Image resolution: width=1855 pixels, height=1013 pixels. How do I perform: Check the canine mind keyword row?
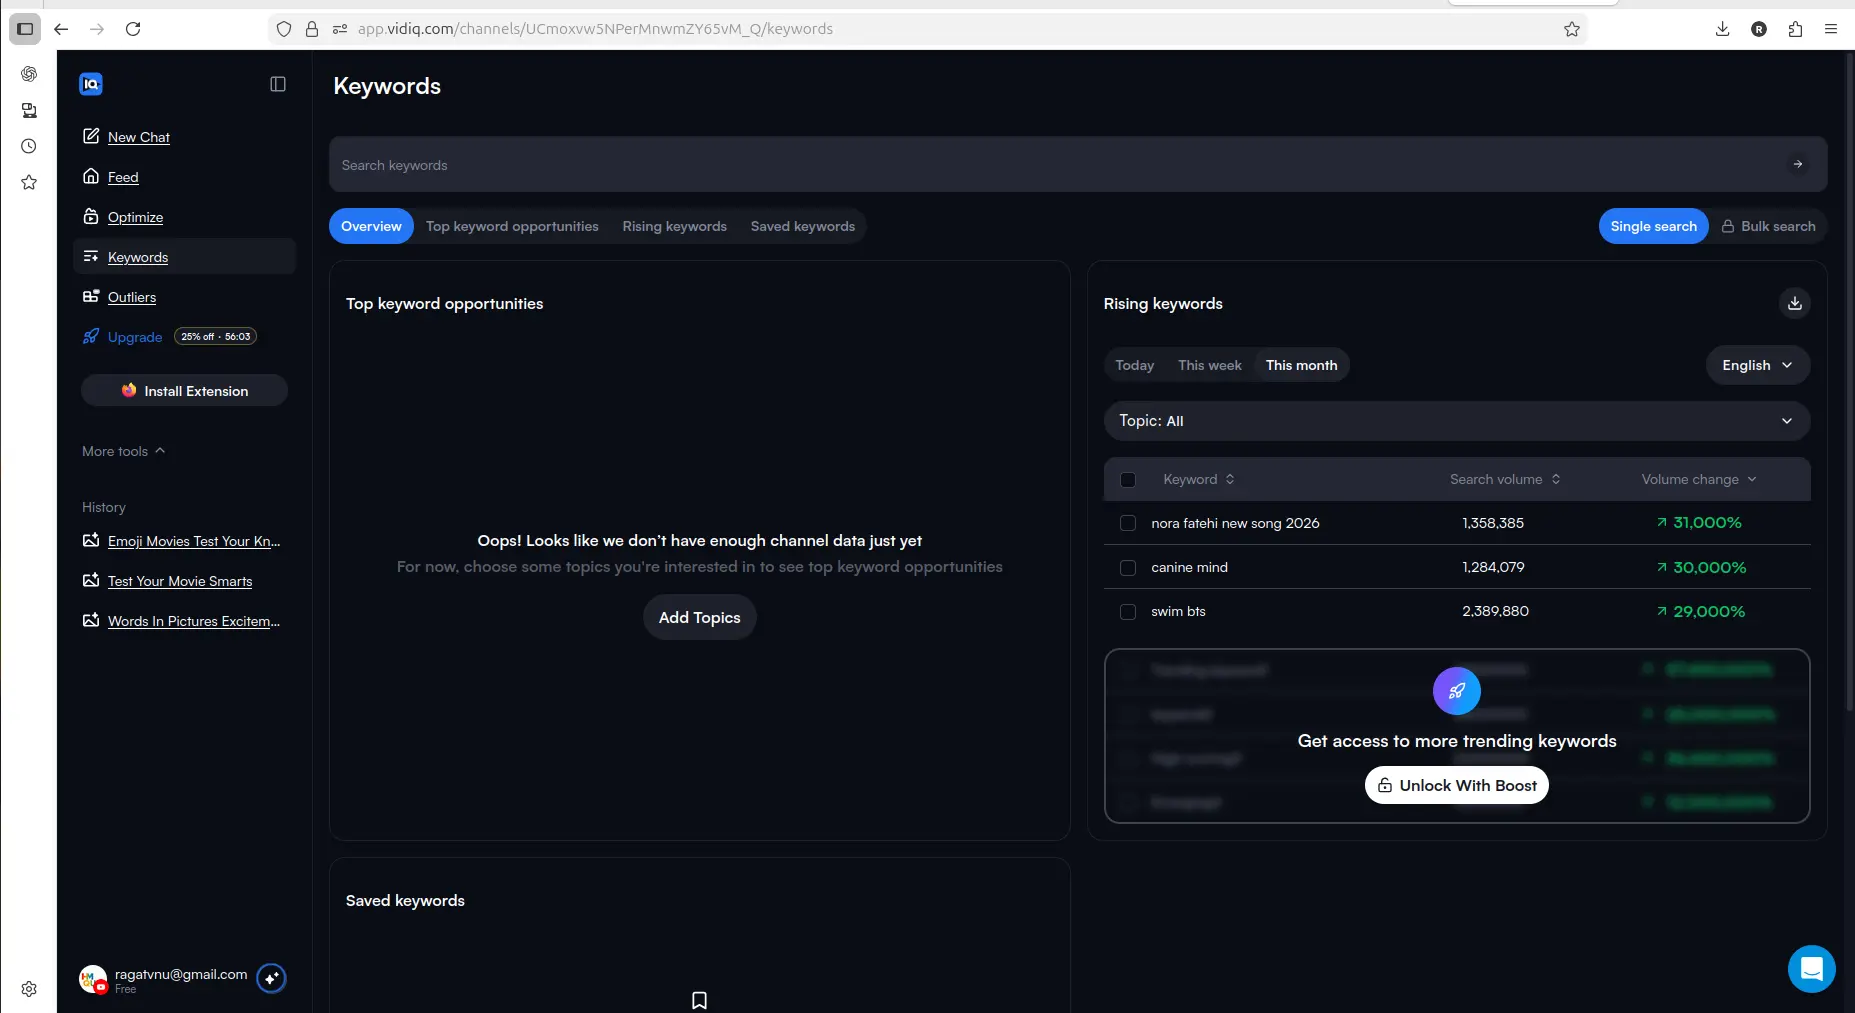1128,567
